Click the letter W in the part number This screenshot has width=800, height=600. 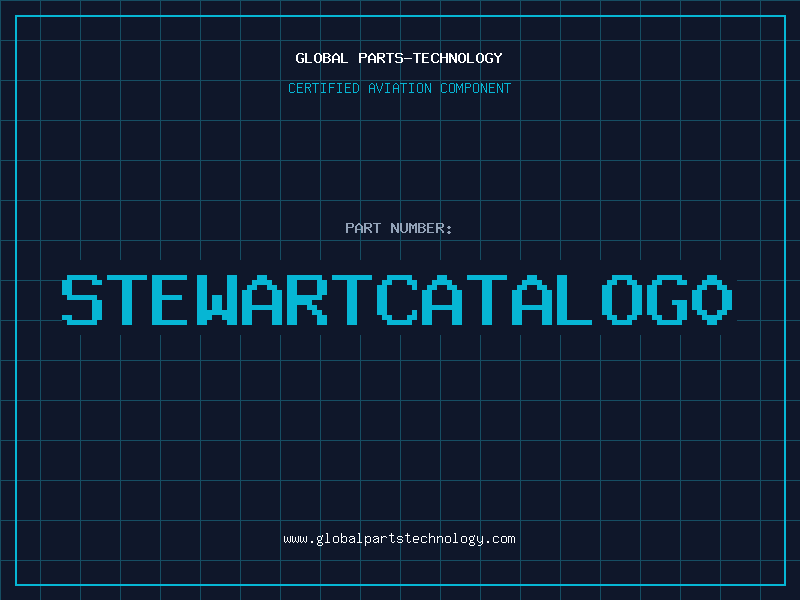(x=221, y=299)
